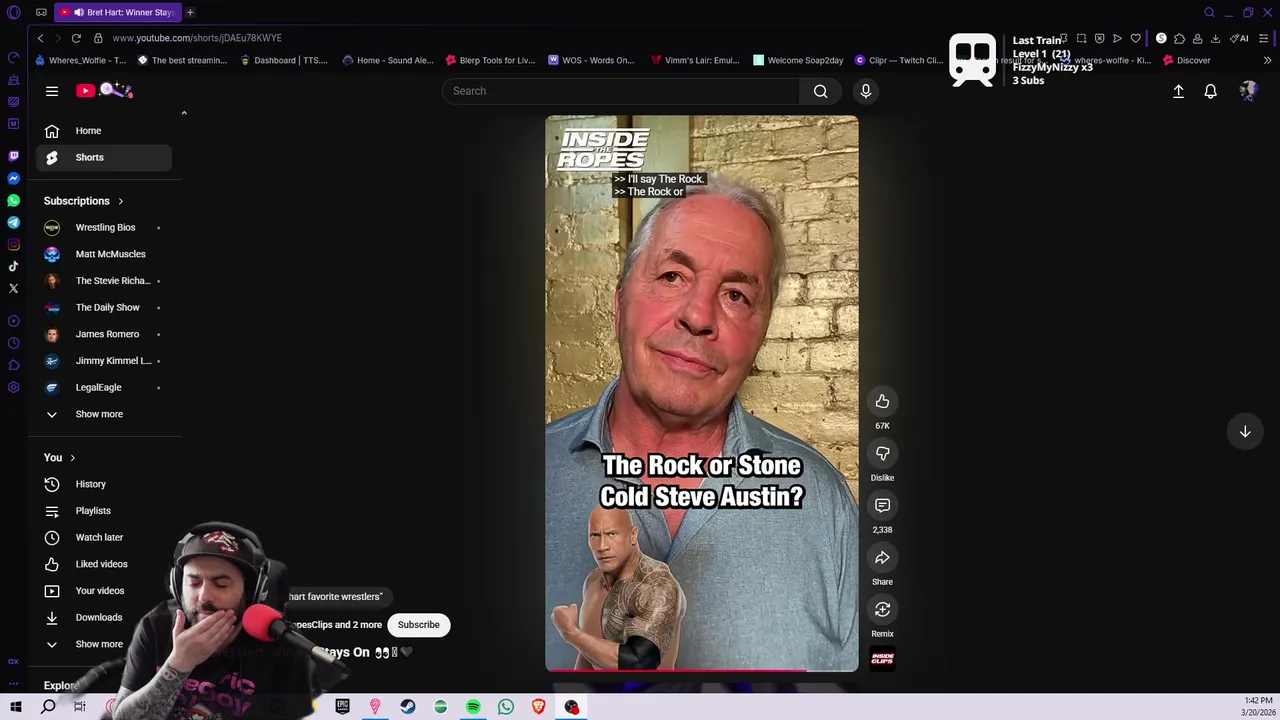Open Spotify from the taskbar
Screen dimensions: 1280x720
tap(473, 707)
